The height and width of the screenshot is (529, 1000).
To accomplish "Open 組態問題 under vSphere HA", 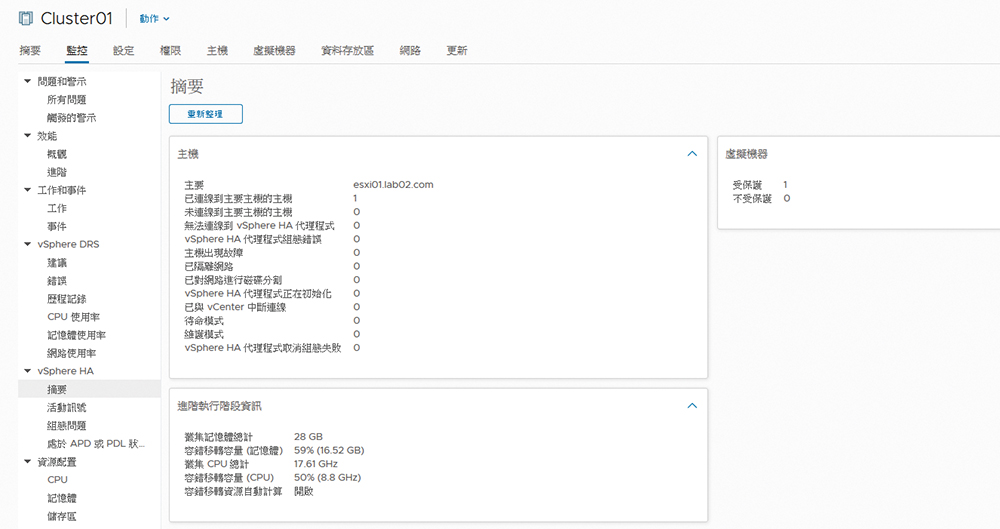I will [x=66, y=426].
